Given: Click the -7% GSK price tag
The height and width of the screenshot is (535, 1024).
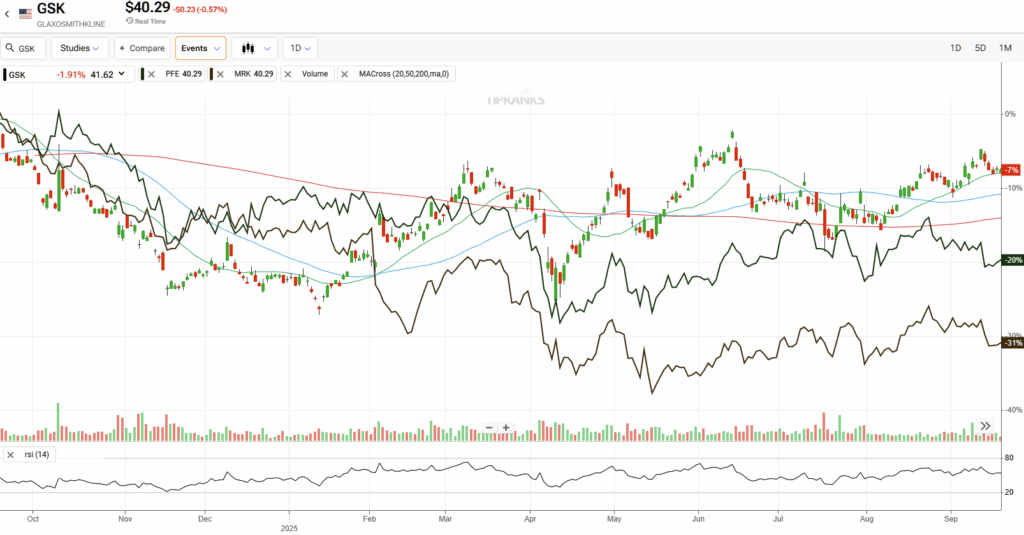Looking at the screenshot, I should [1011, 170].
